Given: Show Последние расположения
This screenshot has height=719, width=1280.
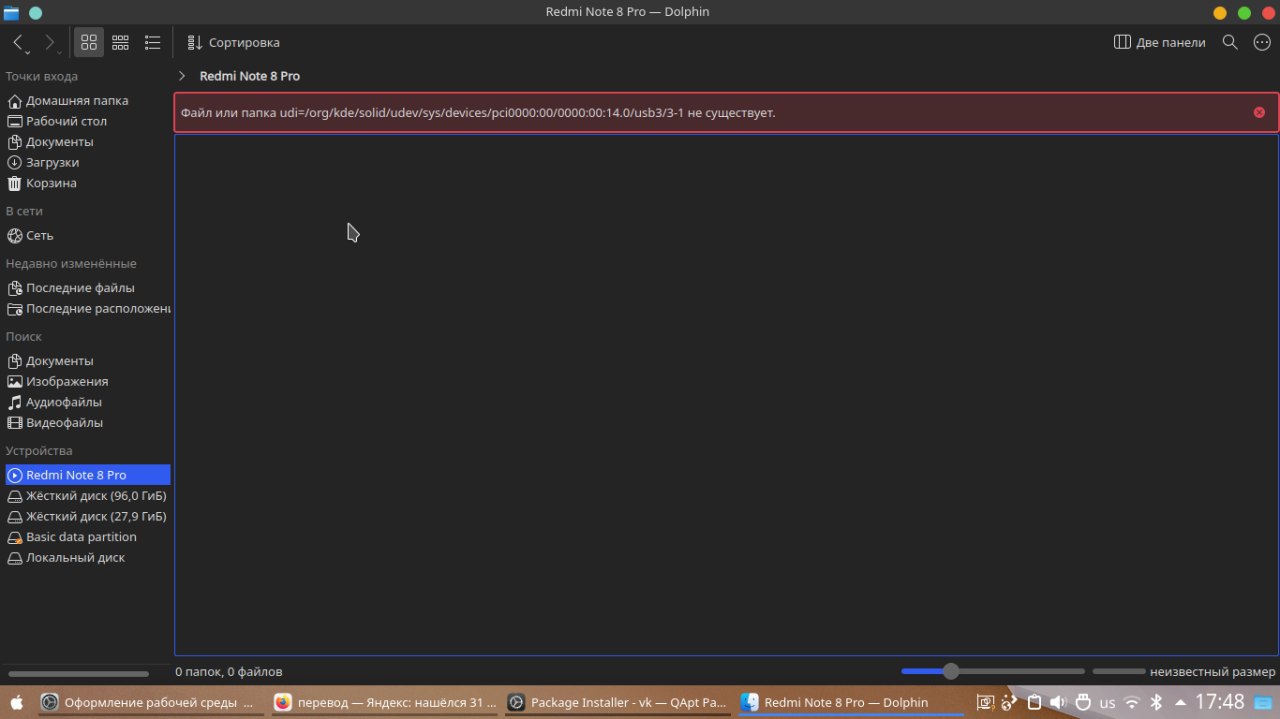Looking at the screenshot, I should click(86, 308).
